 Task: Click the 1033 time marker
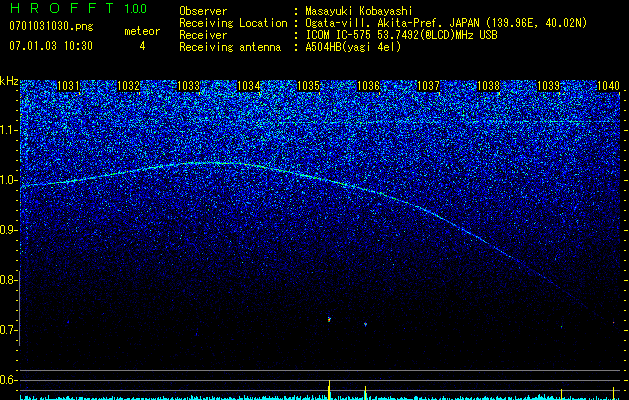pyautogui.click(x=188, y=86)
